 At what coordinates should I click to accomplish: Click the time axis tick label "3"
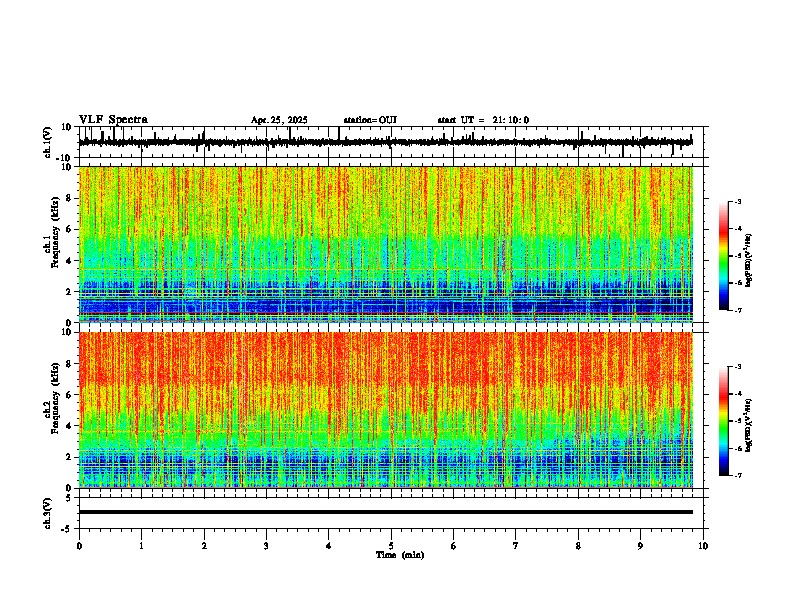266,546
